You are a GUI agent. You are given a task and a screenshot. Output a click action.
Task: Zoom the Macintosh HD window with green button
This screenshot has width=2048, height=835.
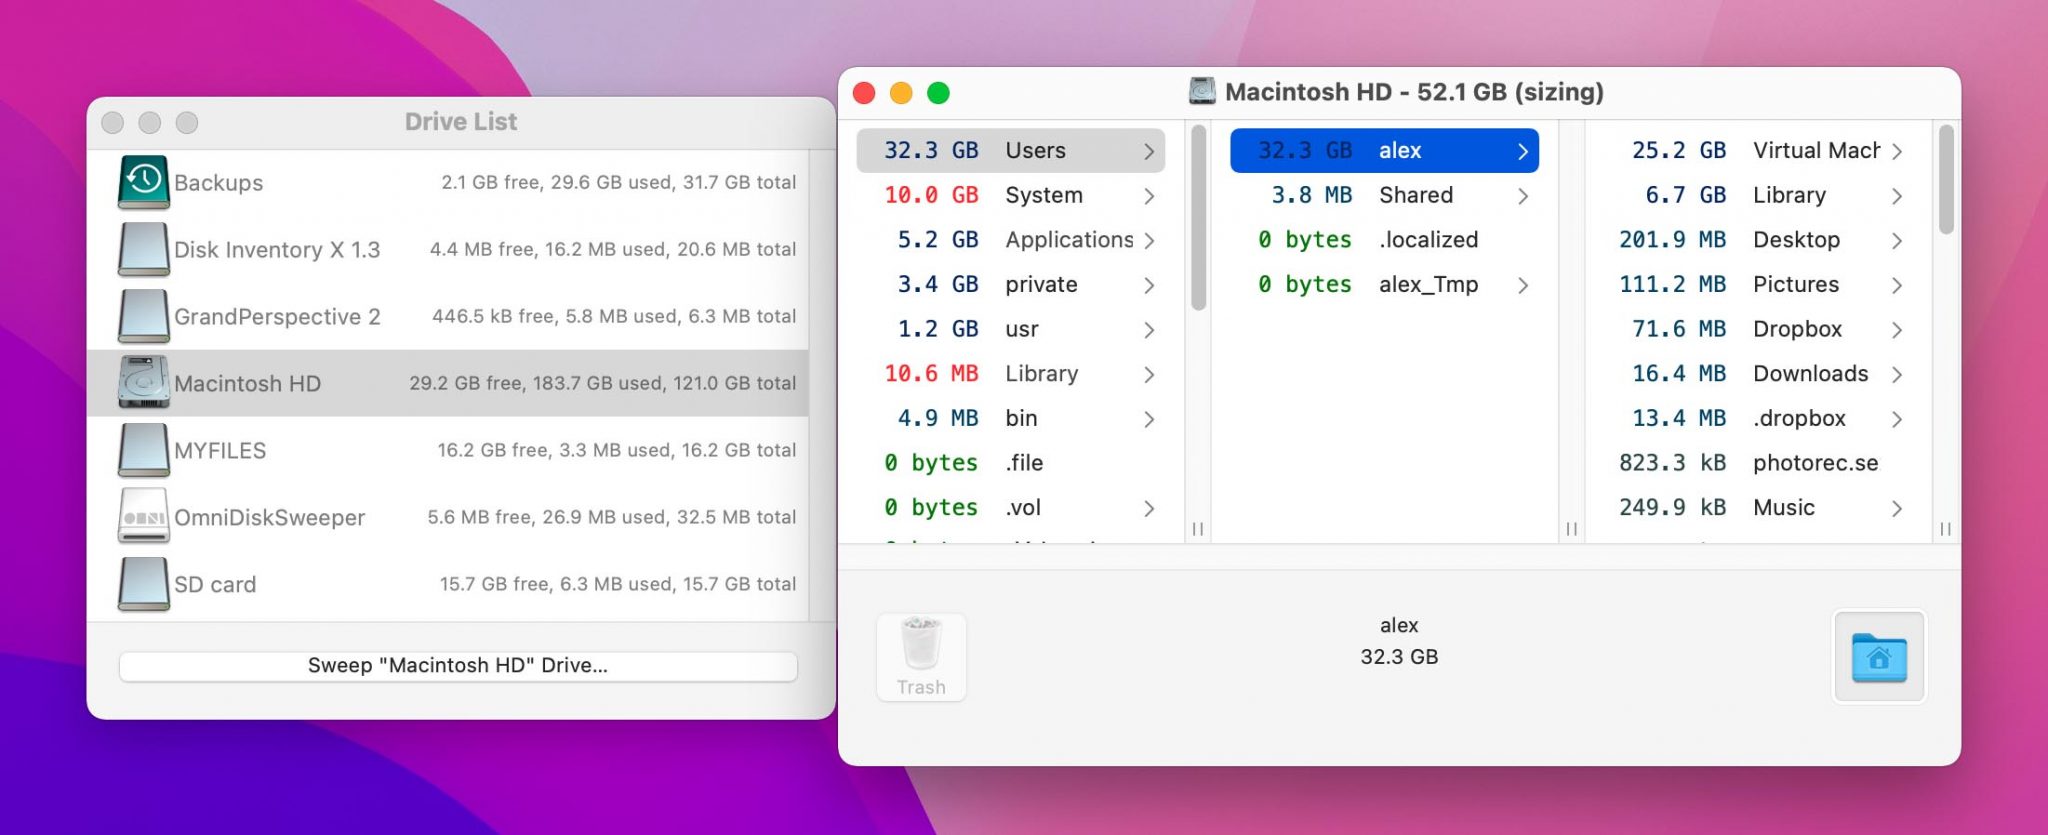(x=938, y=93)
